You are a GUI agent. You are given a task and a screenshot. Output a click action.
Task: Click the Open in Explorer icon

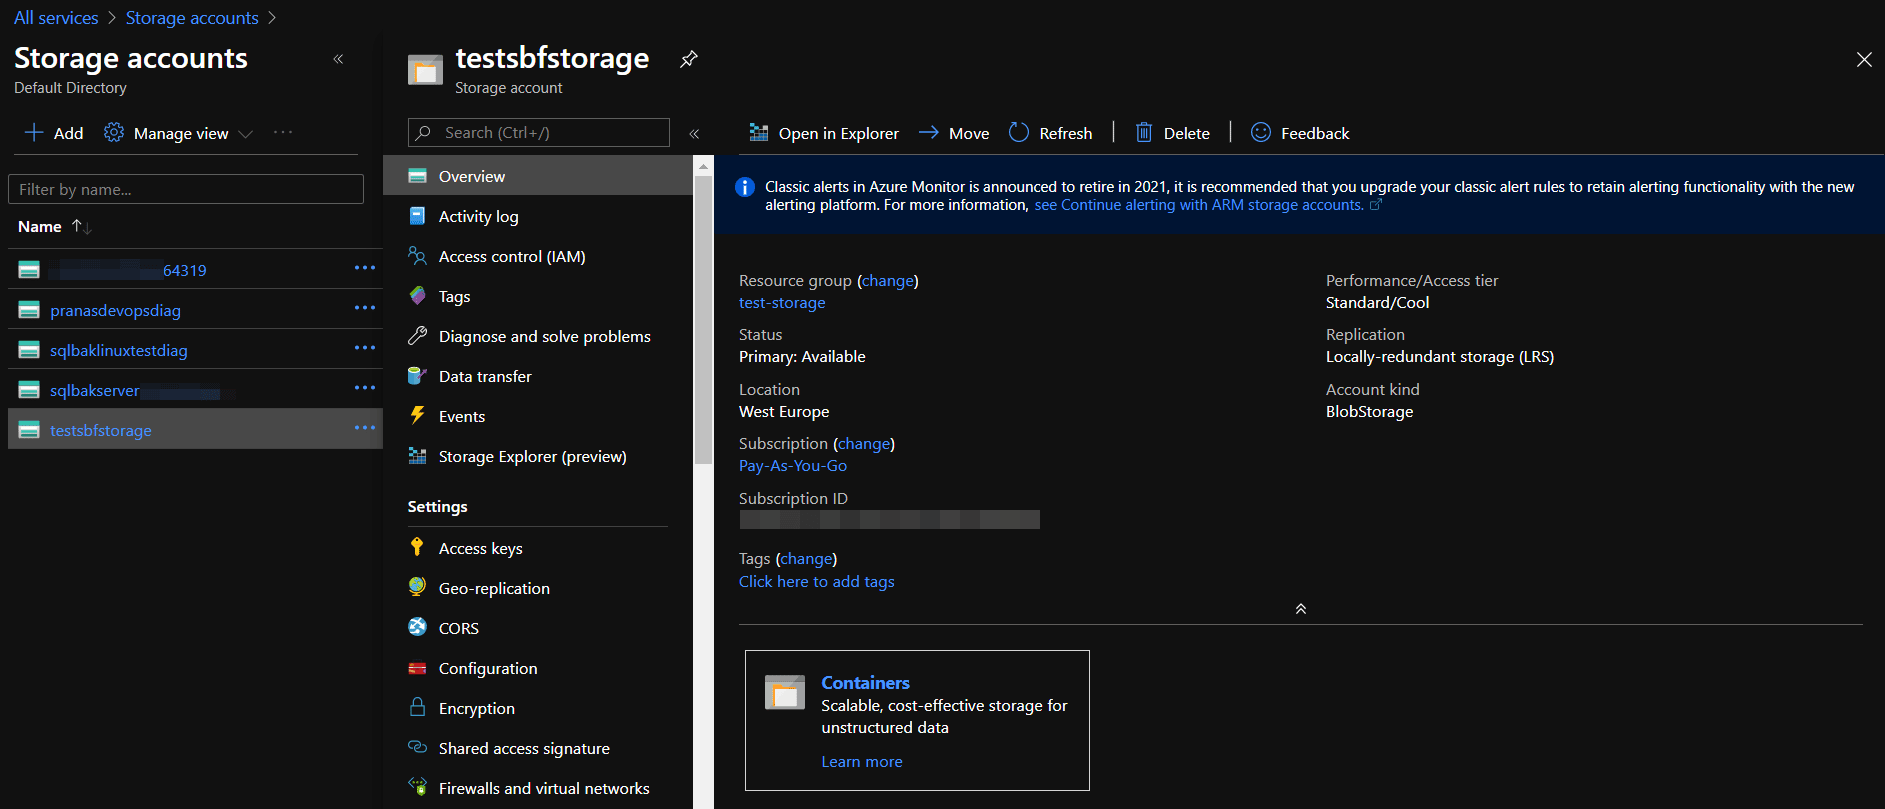(x=759, y=133)
